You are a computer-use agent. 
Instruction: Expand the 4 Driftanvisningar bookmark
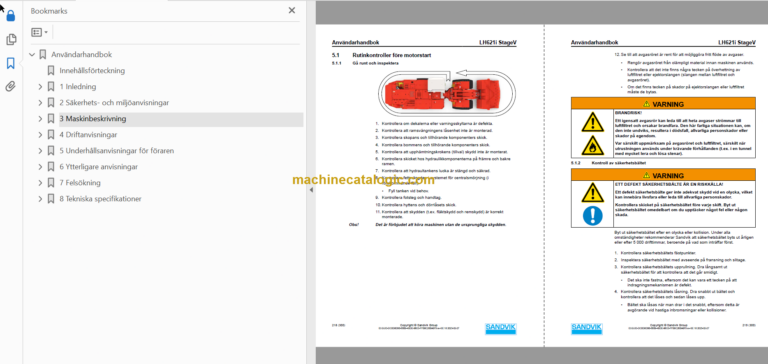40,135
